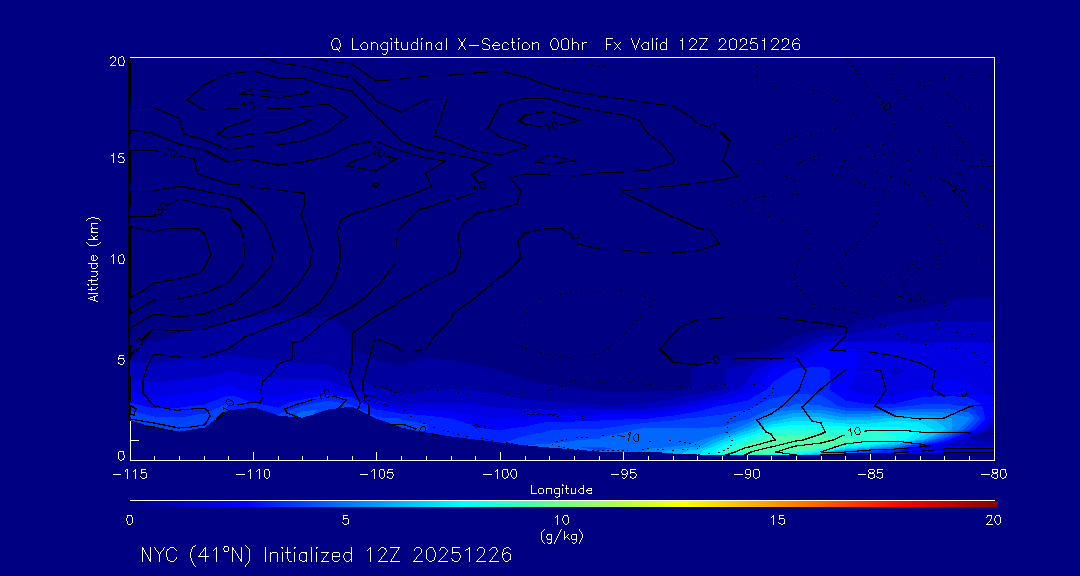Select the "-110" longitude tick label

(x=253, y=475)
